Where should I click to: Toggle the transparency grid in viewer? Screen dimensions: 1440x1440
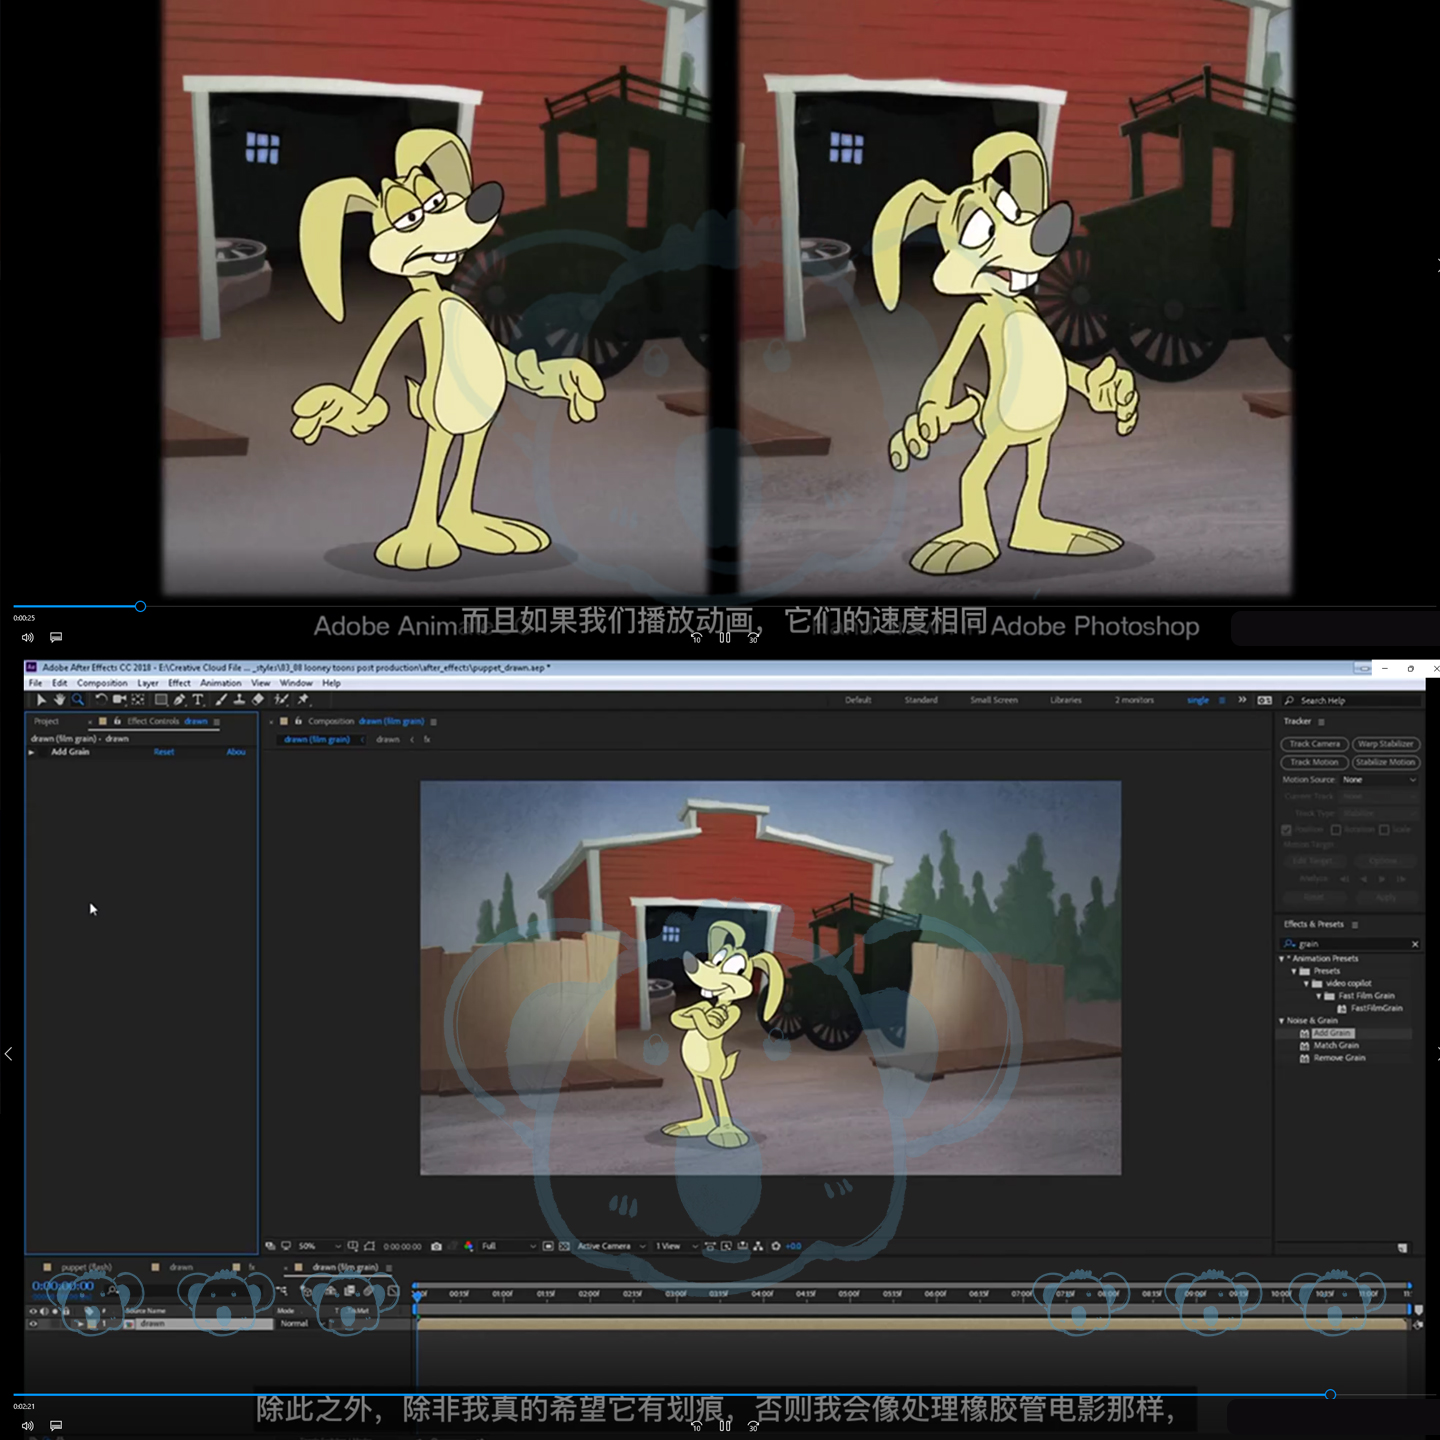click(x=564, y=1246)
